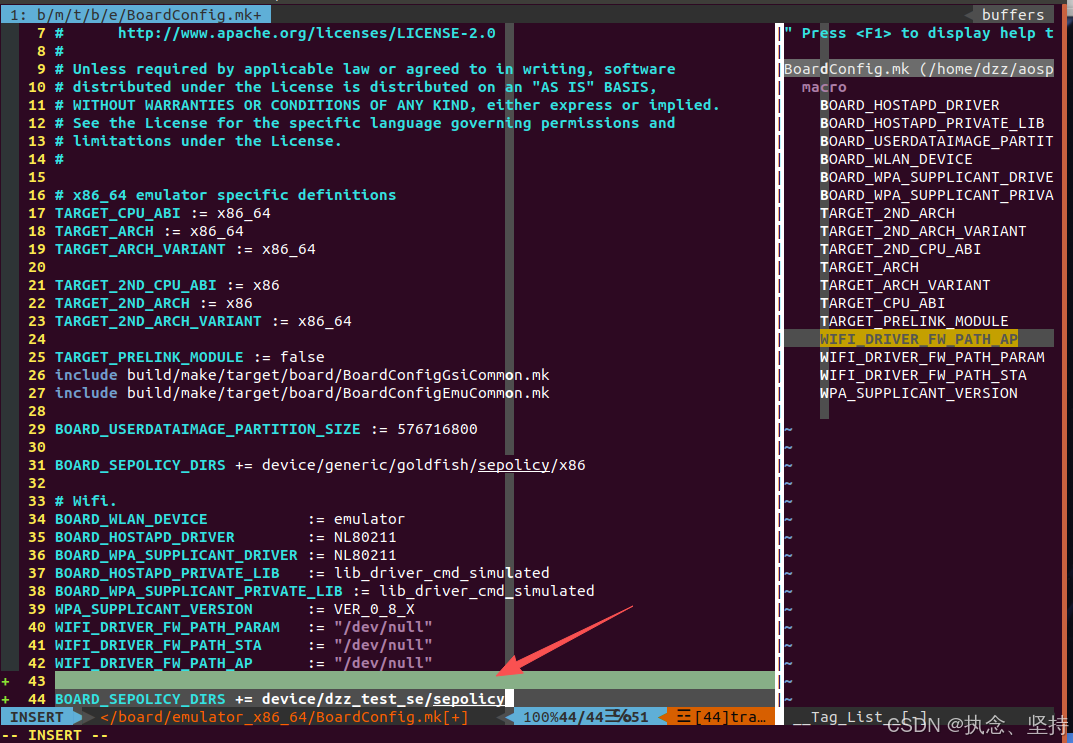Jump to BOARD_WPA_SUPPLICANT_PRIVA tag in the Tag List
This screenshot has height=743, width=1073.
tap(936, 195)
